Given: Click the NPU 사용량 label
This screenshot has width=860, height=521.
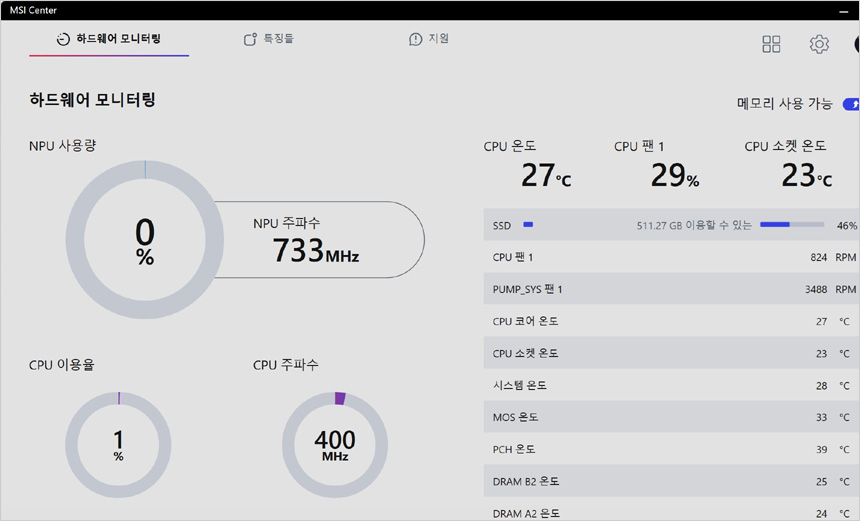Looking at the screenshot, I should [63, 146].
